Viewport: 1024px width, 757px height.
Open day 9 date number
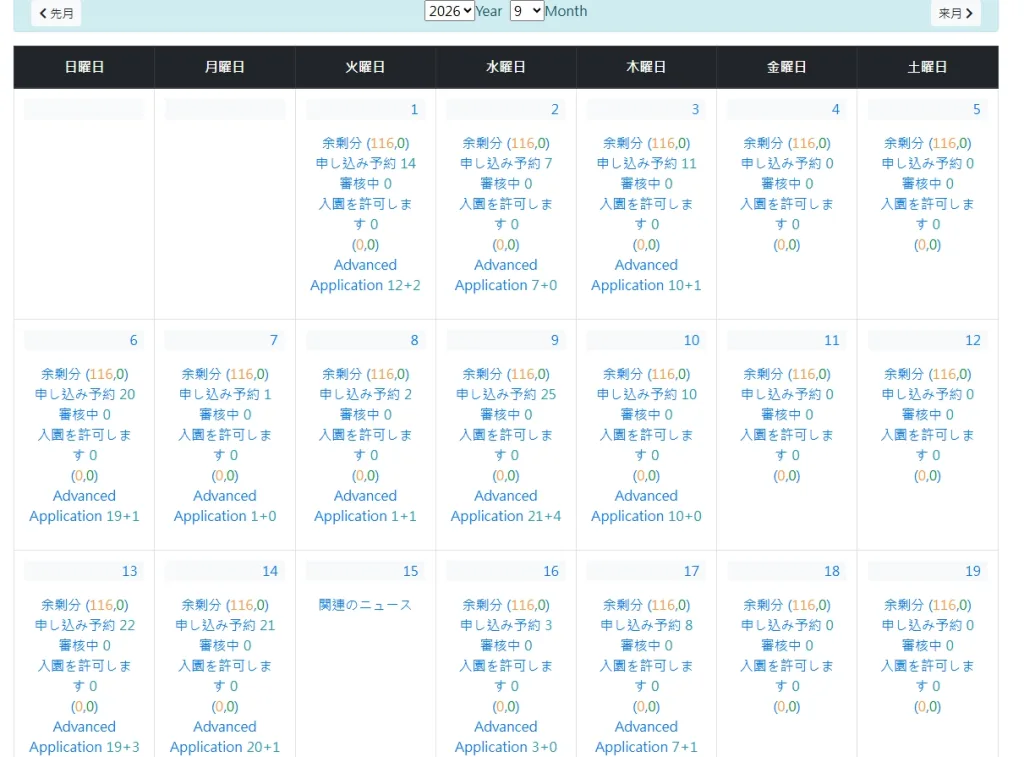(554, 340)
